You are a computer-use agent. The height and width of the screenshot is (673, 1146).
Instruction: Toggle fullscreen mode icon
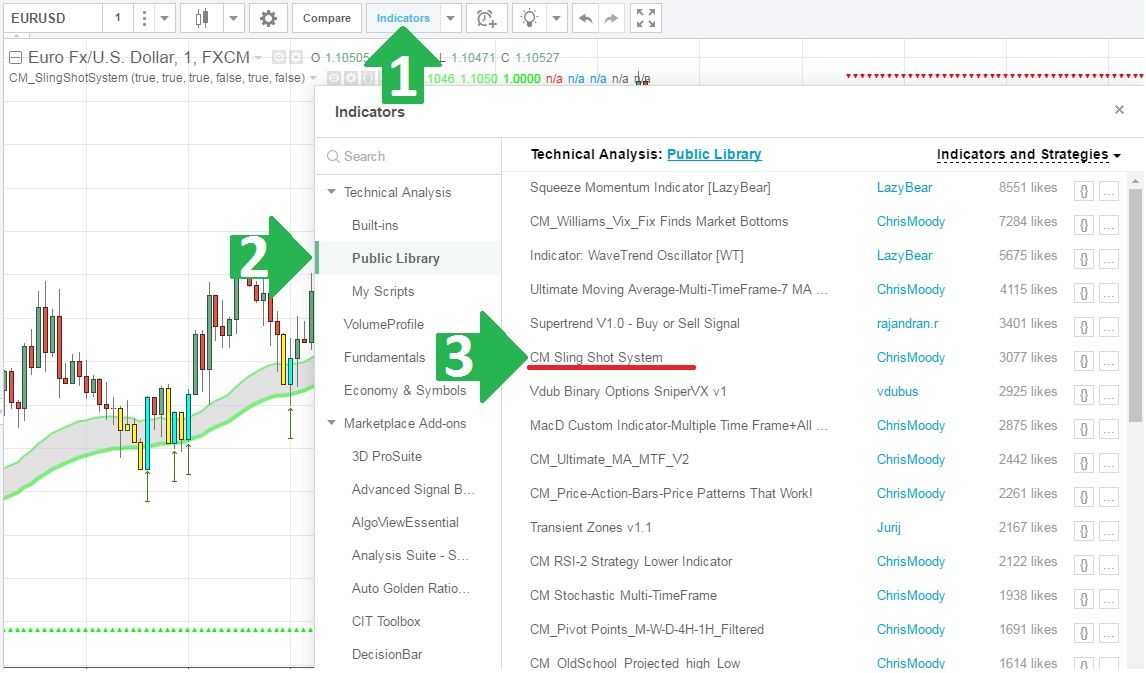647,18
